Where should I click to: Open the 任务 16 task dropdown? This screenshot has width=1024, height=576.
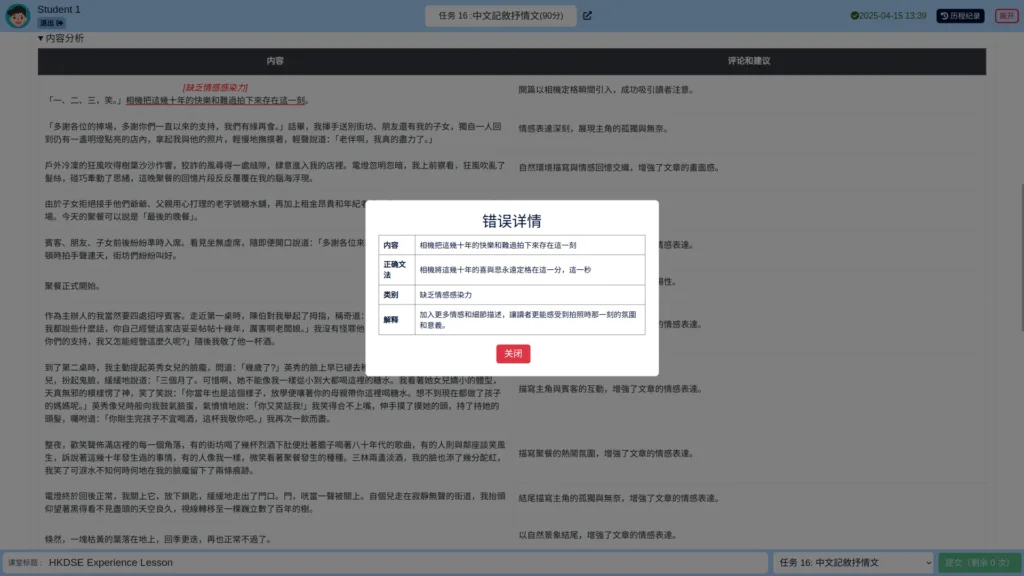click(854, 562)
